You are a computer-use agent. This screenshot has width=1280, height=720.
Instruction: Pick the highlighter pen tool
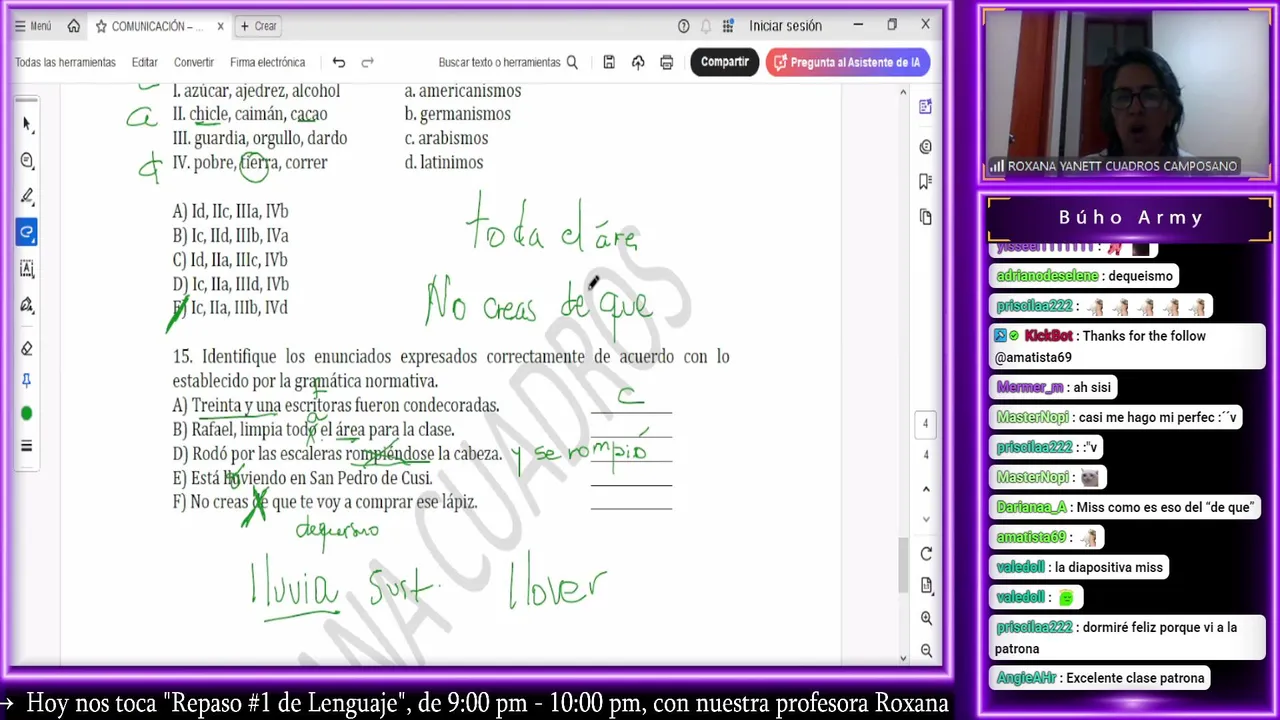coord(27,196)
